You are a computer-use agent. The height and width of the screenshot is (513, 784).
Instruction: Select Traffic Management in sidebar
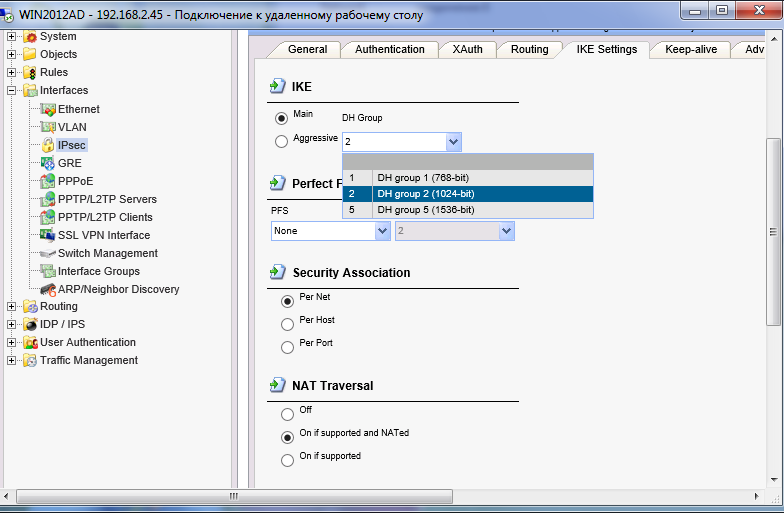pos(89,360)
